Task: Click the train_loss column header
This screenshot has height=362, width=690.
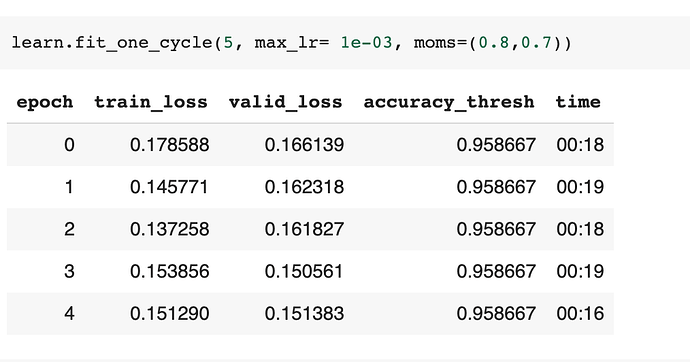Action: click(151, 102)
